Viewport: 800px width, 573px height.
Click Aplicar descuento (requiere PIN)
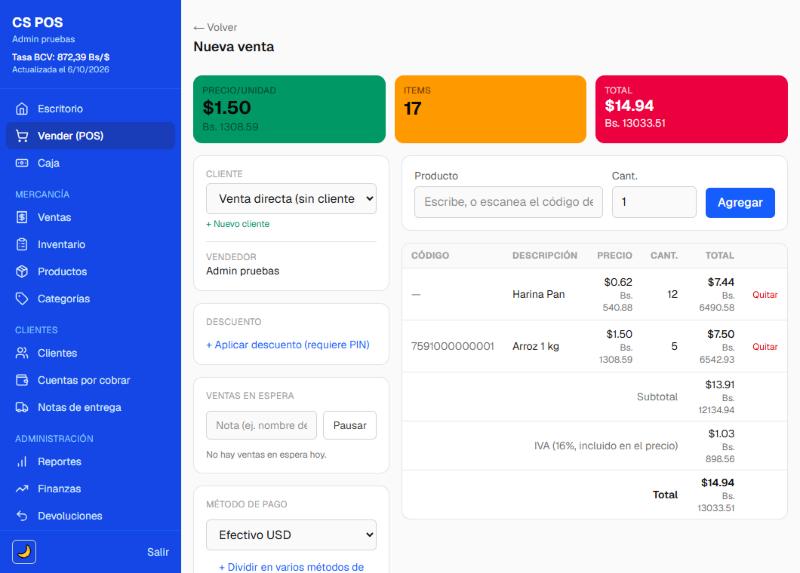coord(288,345)
